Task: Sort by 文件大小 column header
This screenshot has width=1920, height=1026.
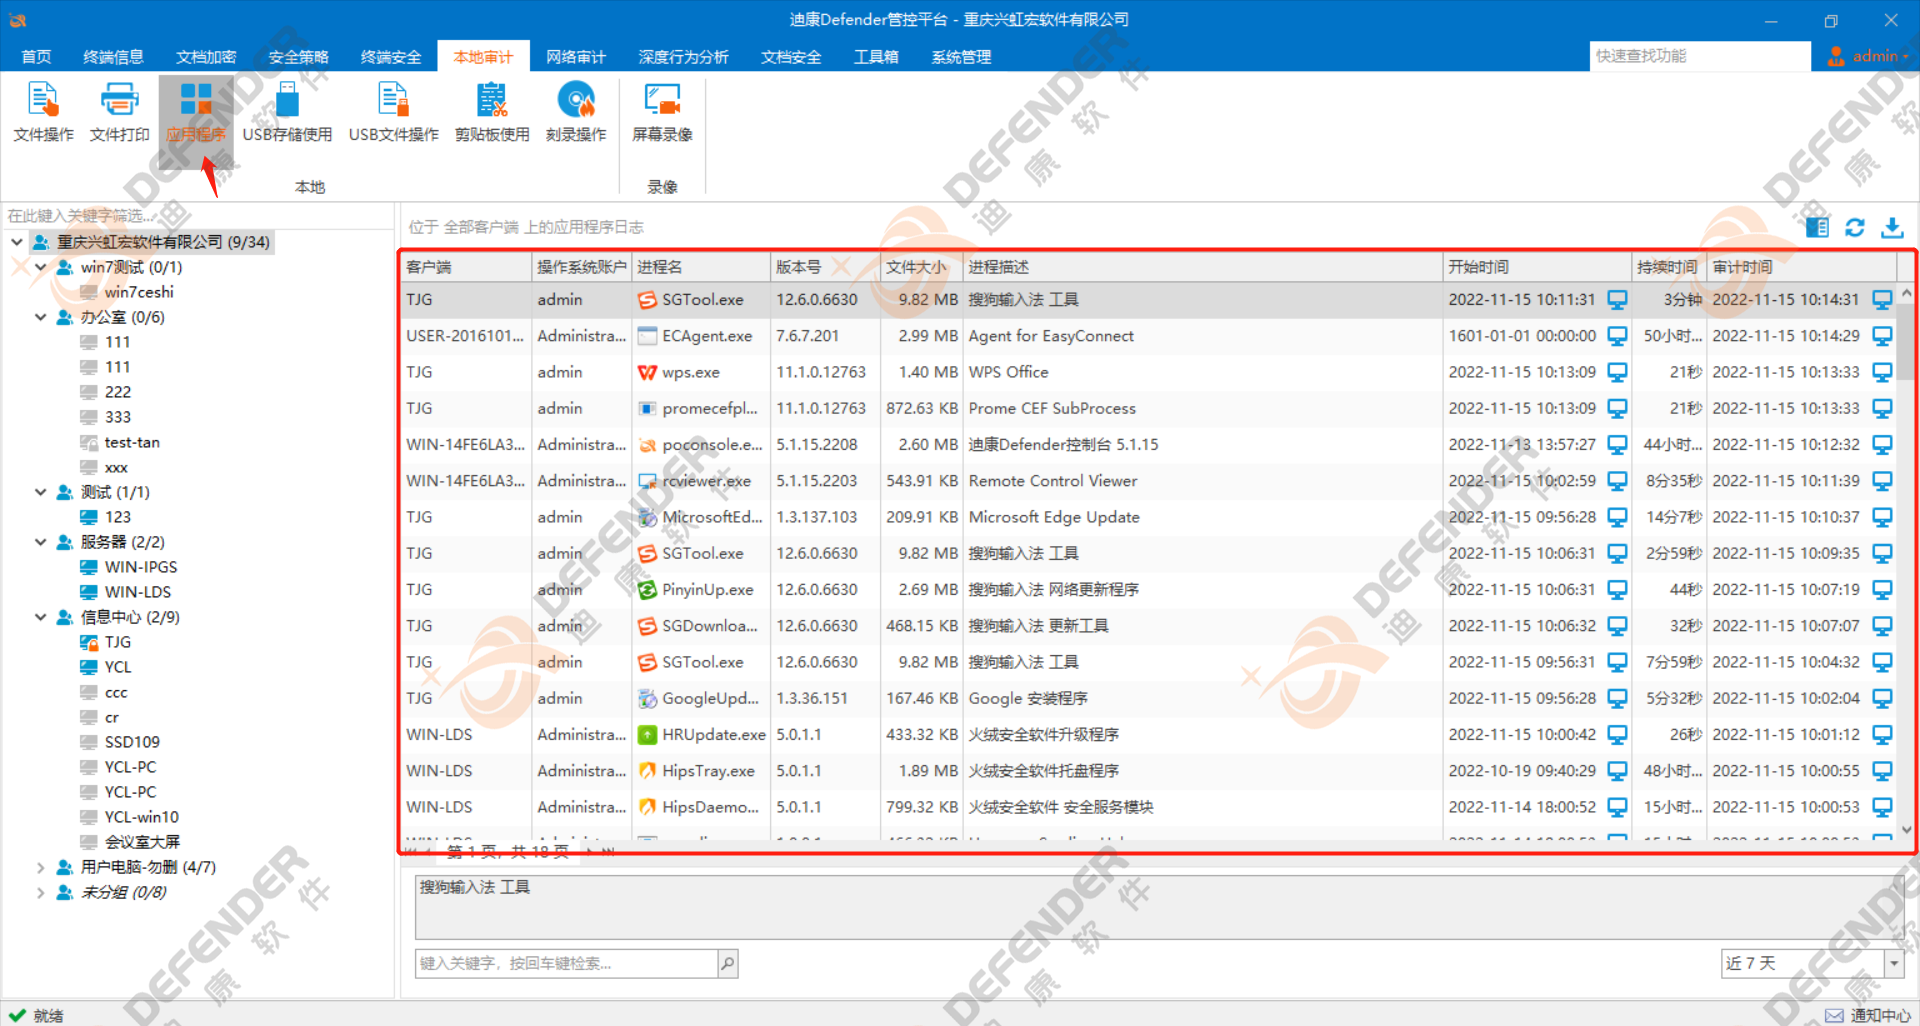Action: 922,267
